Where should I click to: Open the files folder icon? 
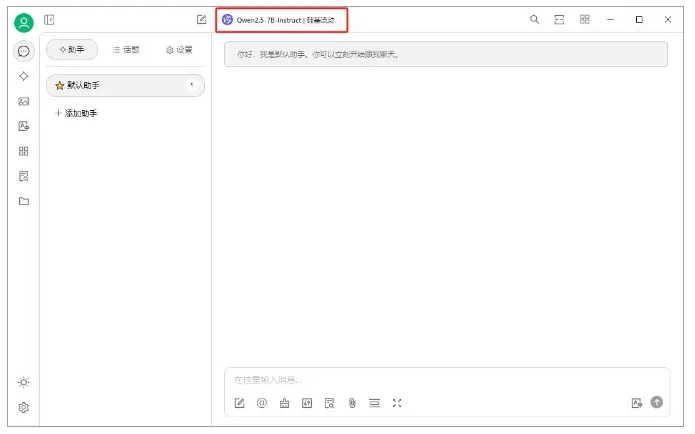click(x=24, y=201)
